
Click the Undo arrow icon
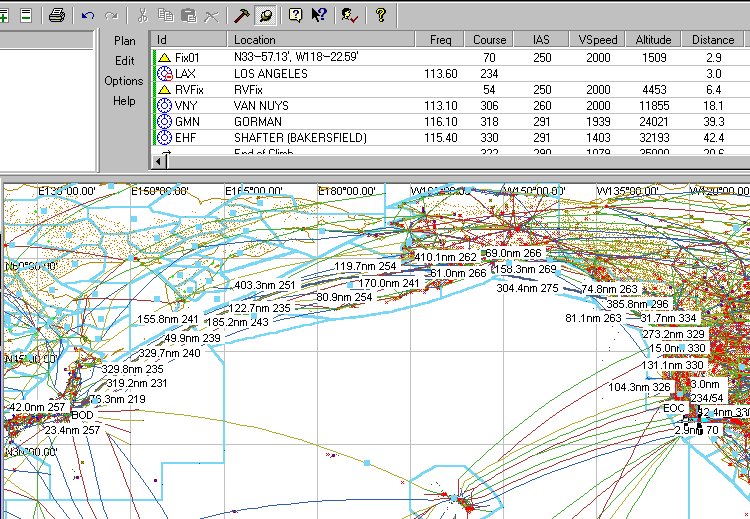(x=89, y=15)
